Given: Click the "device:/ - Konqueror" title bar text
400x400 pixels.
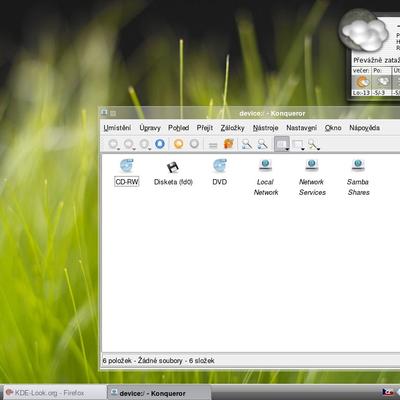Looking at the screenshot, I should coord(272,114).
